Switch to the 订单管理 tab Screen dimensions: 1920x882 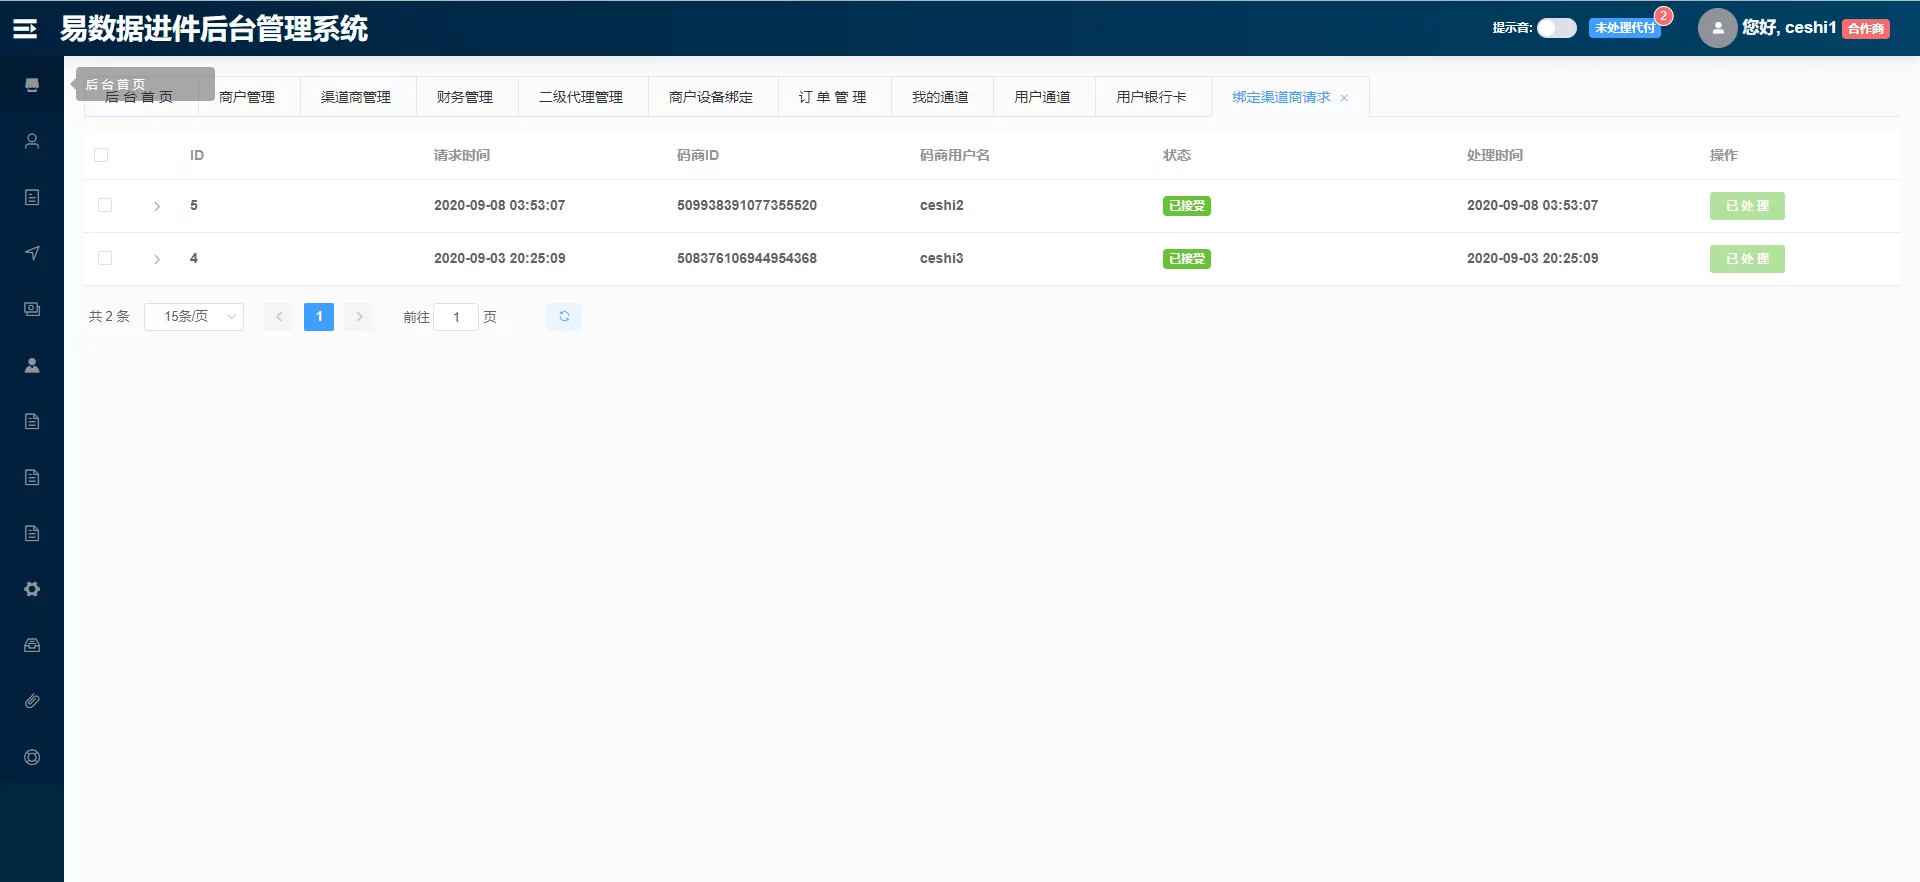(x=833, y=97)
